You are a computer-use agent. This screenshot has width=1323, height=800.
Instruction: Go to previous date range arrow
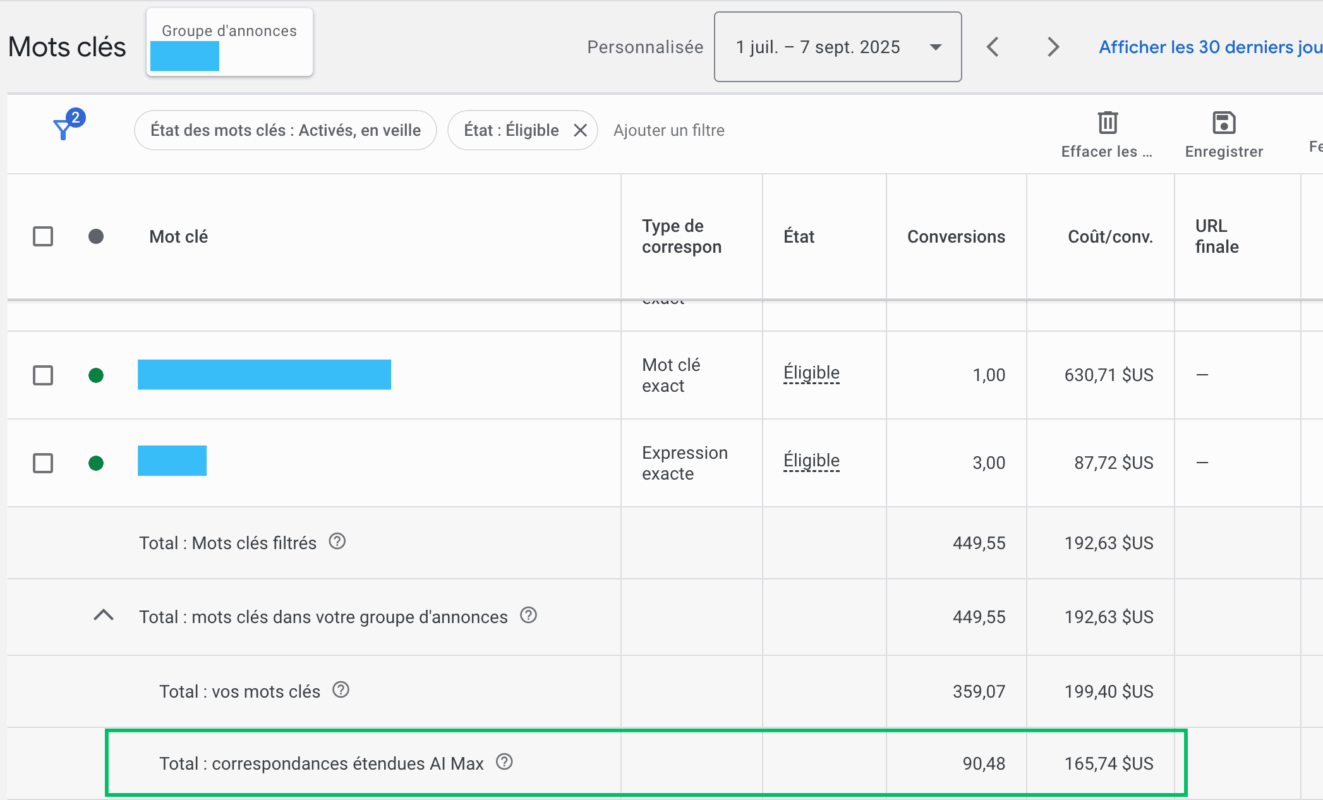[x=992, y=47]
